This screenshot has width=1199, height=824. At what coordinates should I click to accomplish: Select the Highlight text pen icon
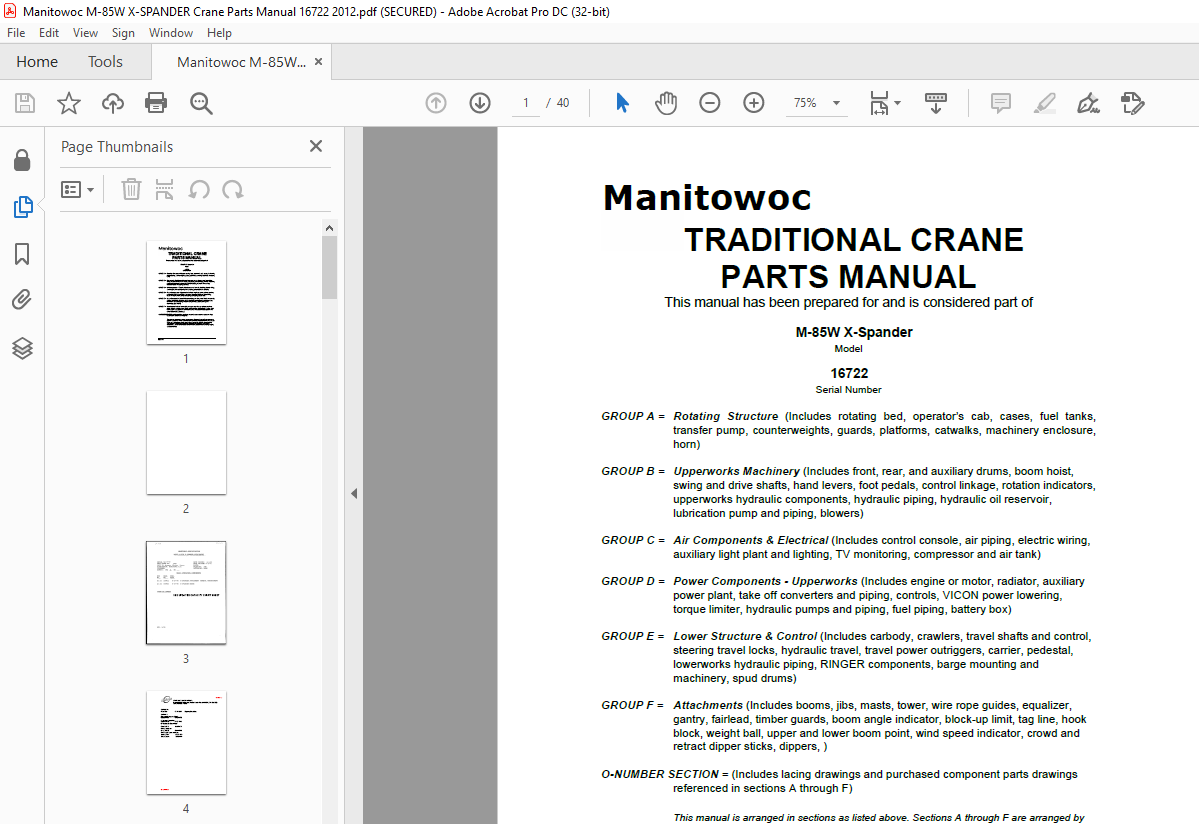[x=1045, y=103]
